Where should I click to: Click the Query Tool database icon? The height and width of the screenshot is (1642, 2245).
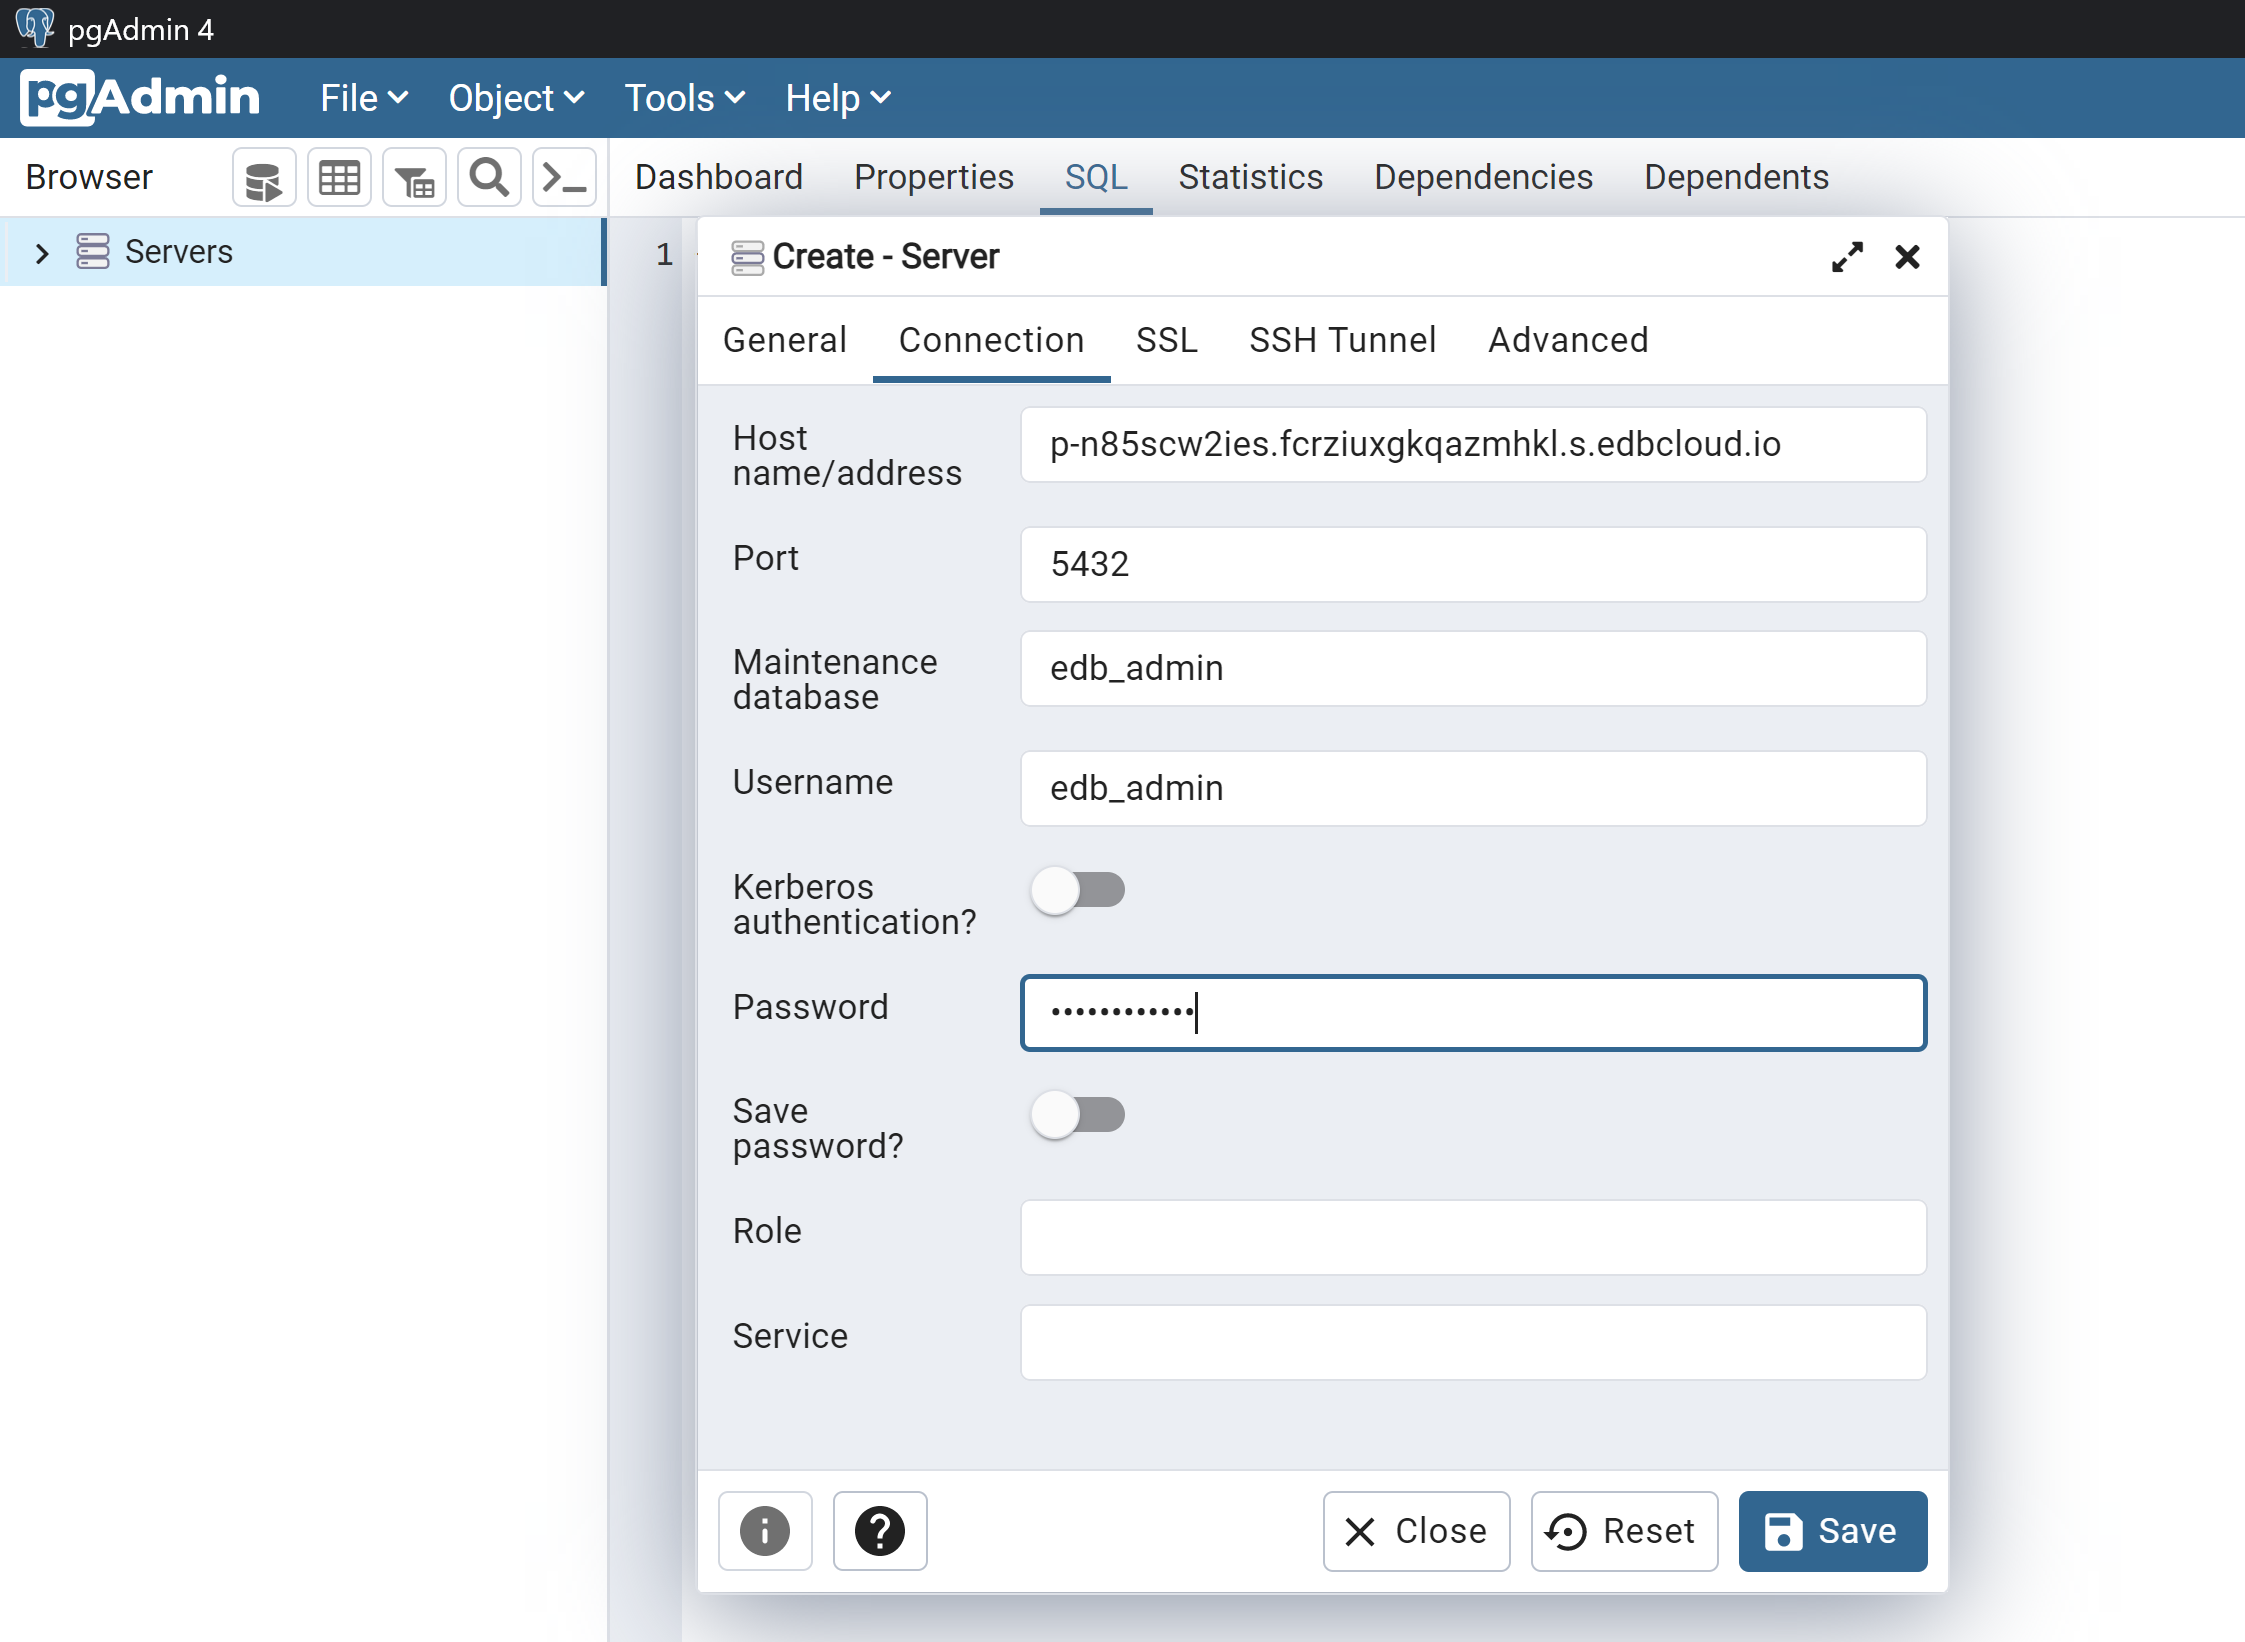(x=264, y=178)
